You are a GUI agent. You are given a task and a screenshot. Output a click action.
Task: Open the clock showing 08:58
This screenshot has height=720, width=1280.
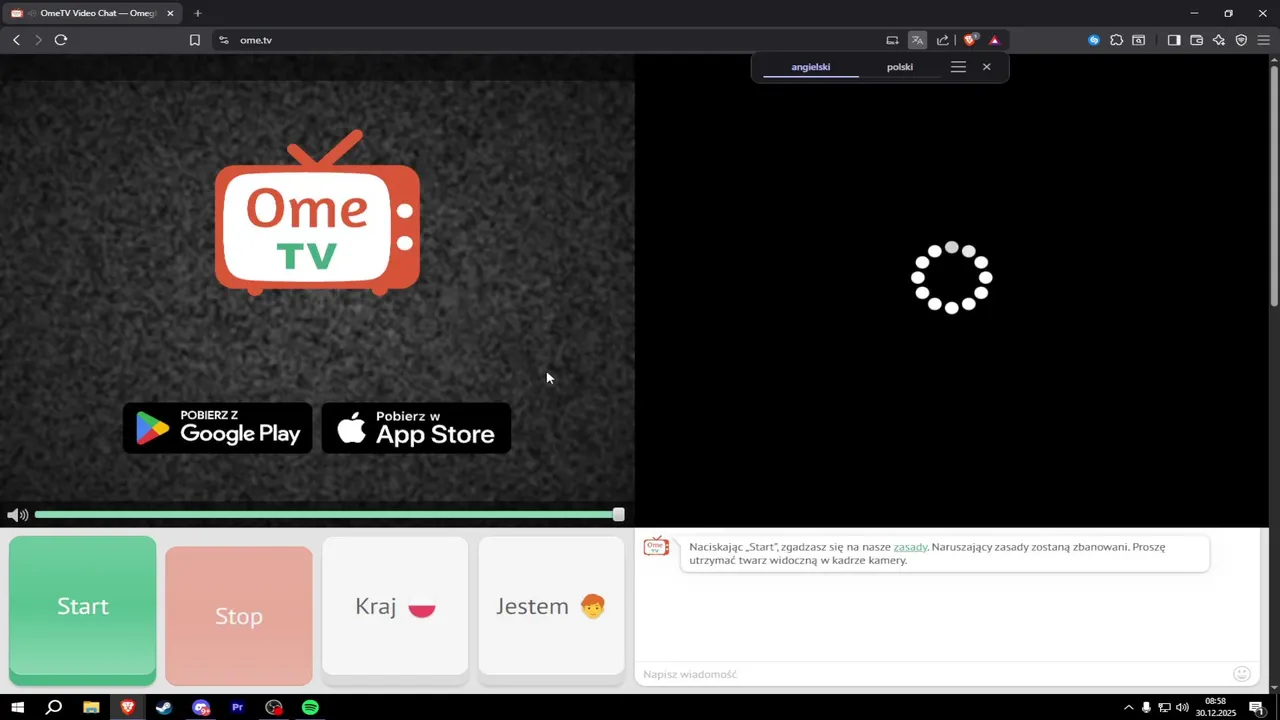click(x=1216, y=707)
